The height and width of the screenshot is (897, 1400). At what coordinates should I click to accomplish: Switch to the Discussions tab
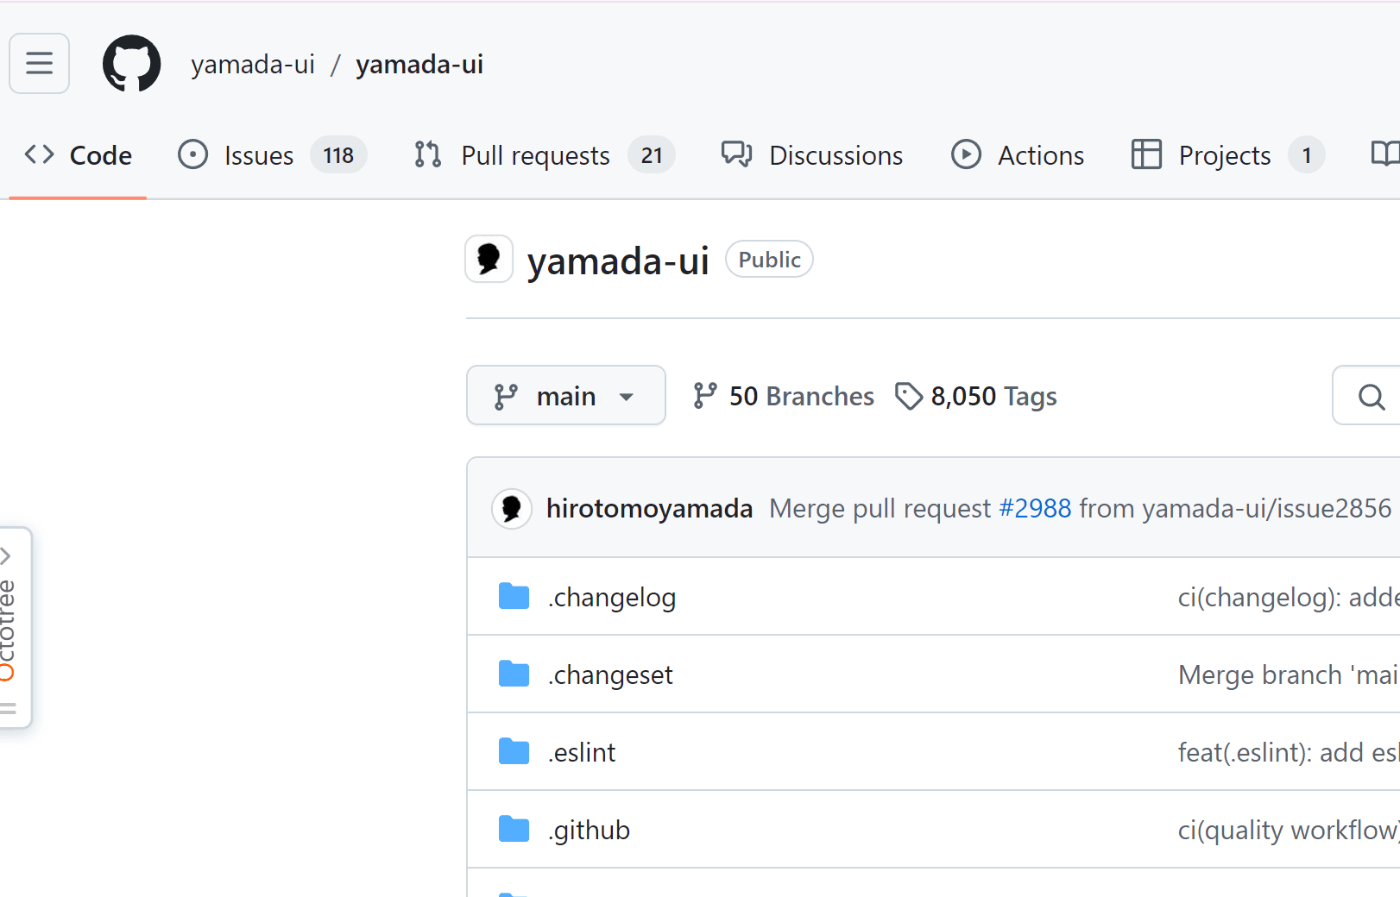tap(812, 155)
